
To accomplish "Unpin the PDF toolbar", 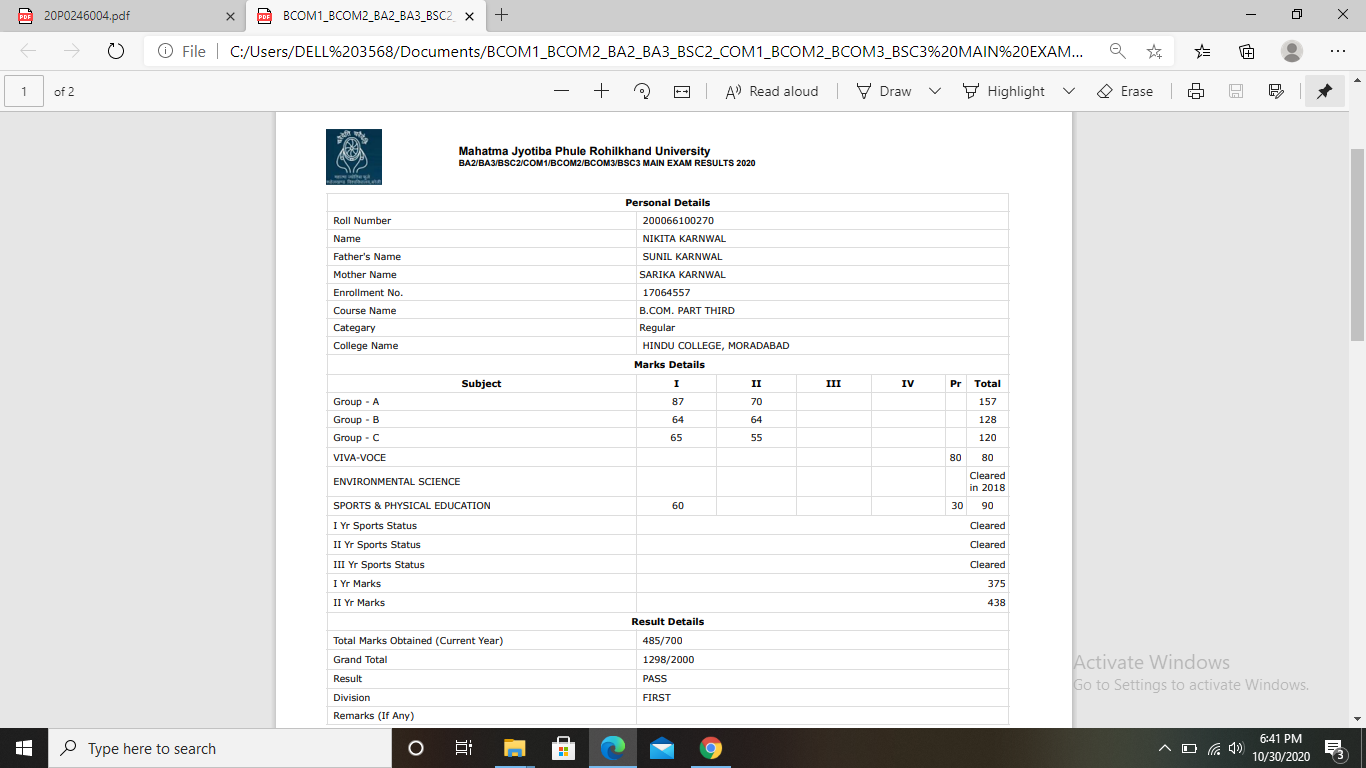I will 1325,91.
